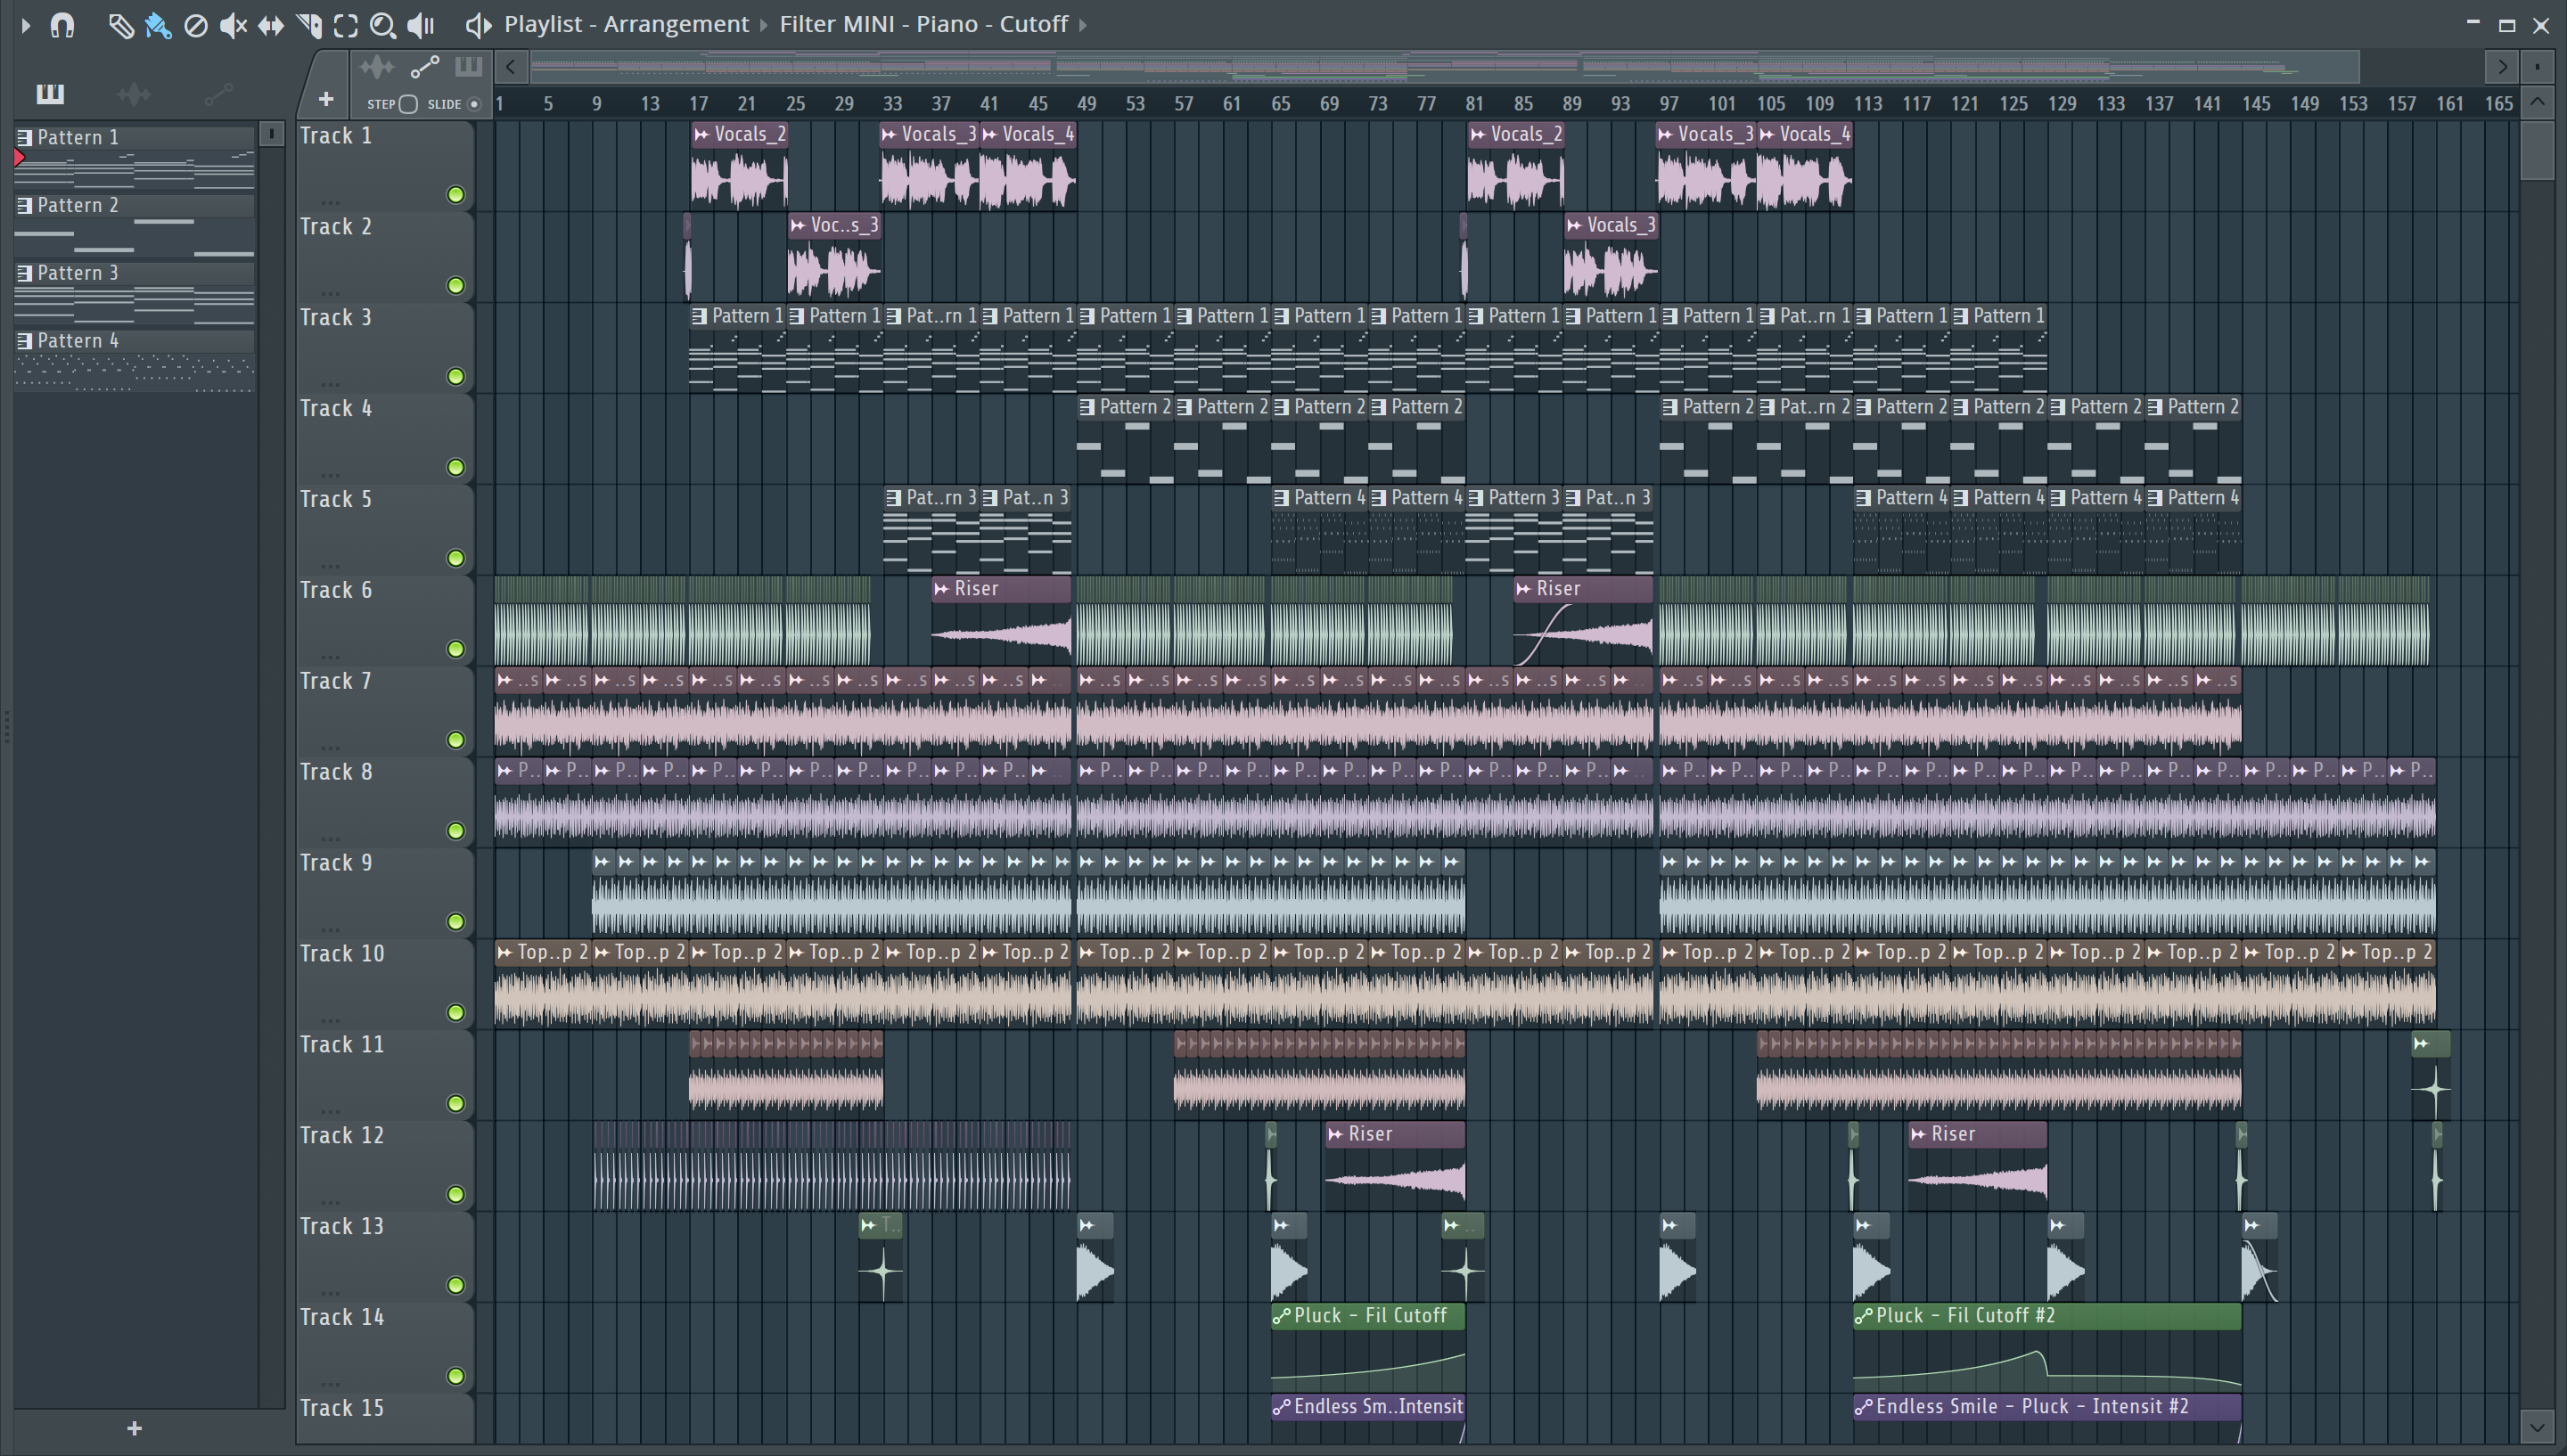
Task: Open the playlist options menu arrow
Action: click(x=26, y=25)
